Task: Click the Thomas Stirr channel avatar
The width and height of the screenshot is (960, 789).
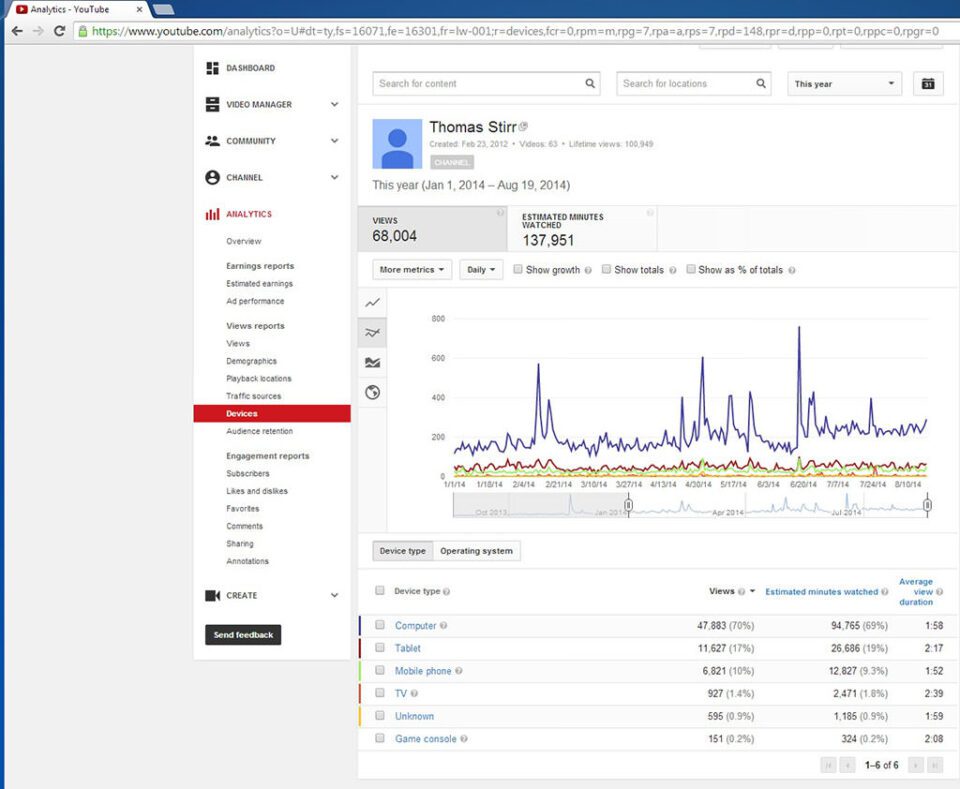Action: (397, 144)
